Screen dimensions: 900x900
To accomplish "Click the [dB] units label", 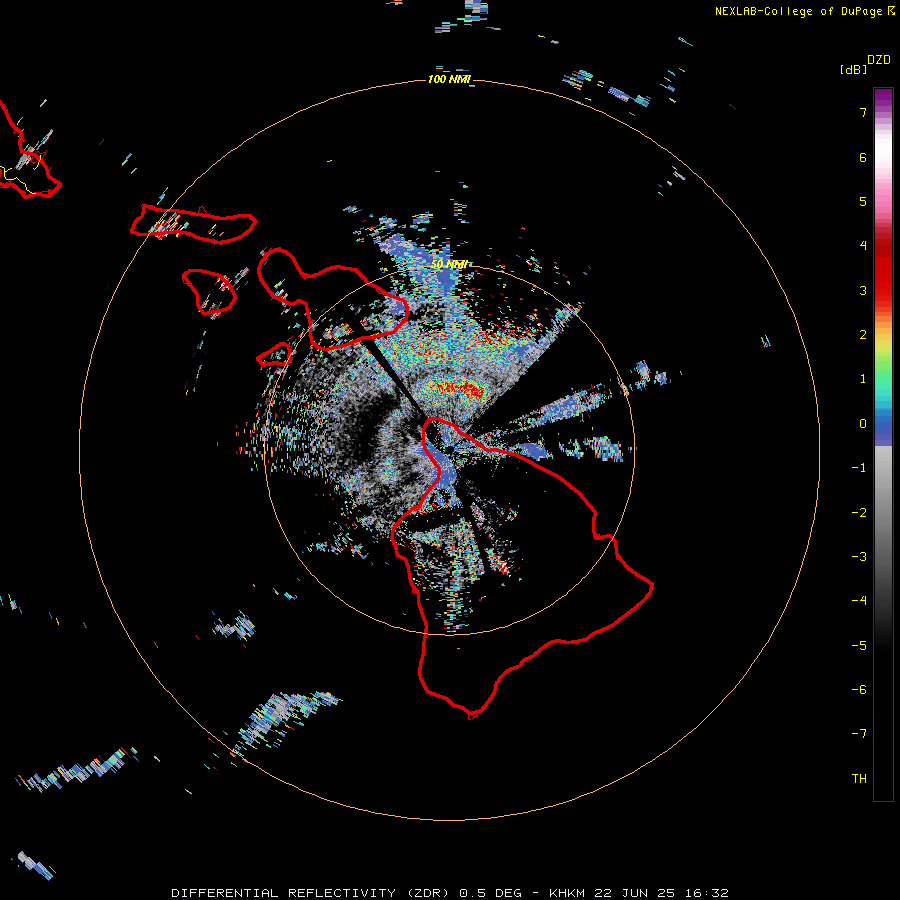I will click(854, 69).
